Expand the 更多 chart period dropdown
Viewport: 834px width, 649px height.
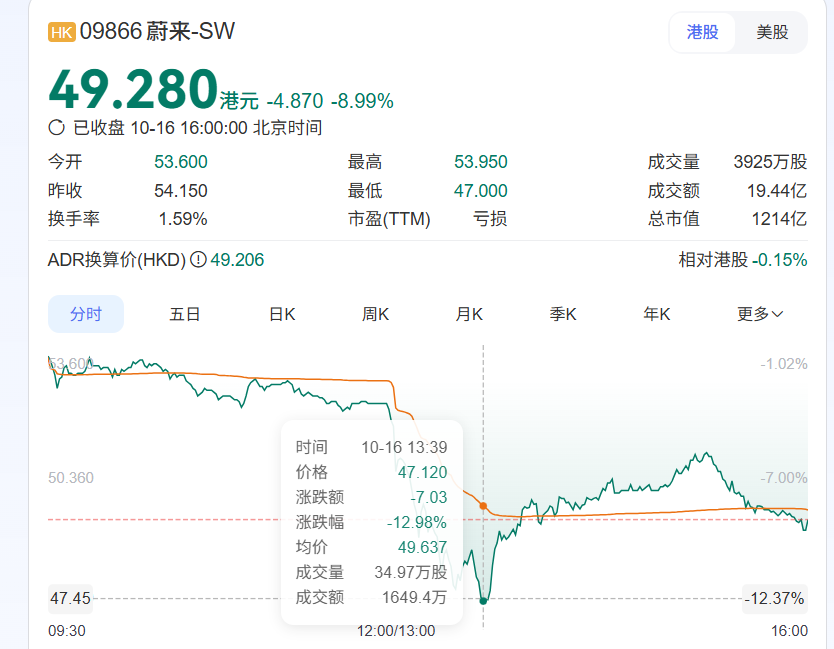[760, 314]
